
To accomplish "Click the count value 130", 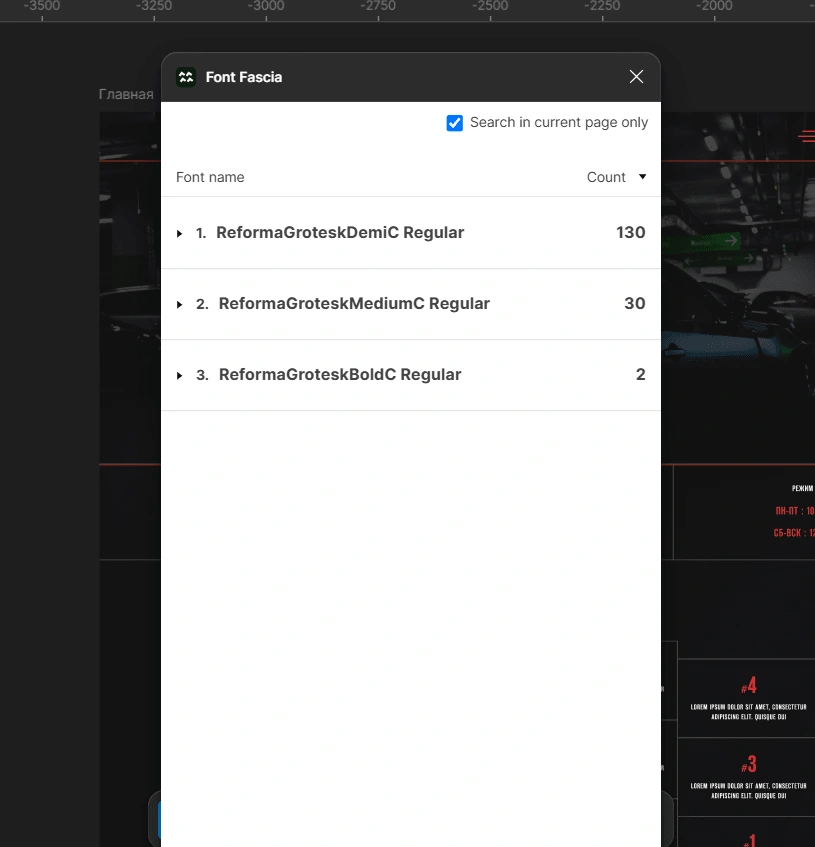I will coord(631,232).
